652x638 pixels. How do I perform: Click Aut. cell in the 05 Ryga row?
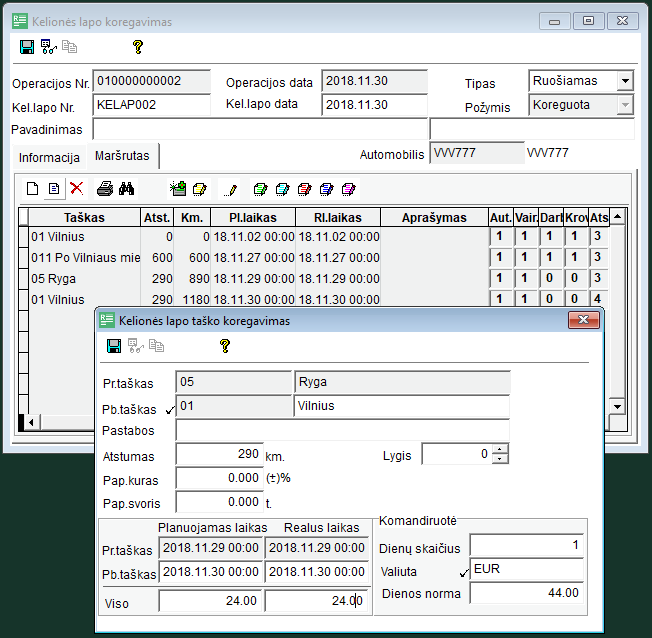coord(500,278)
